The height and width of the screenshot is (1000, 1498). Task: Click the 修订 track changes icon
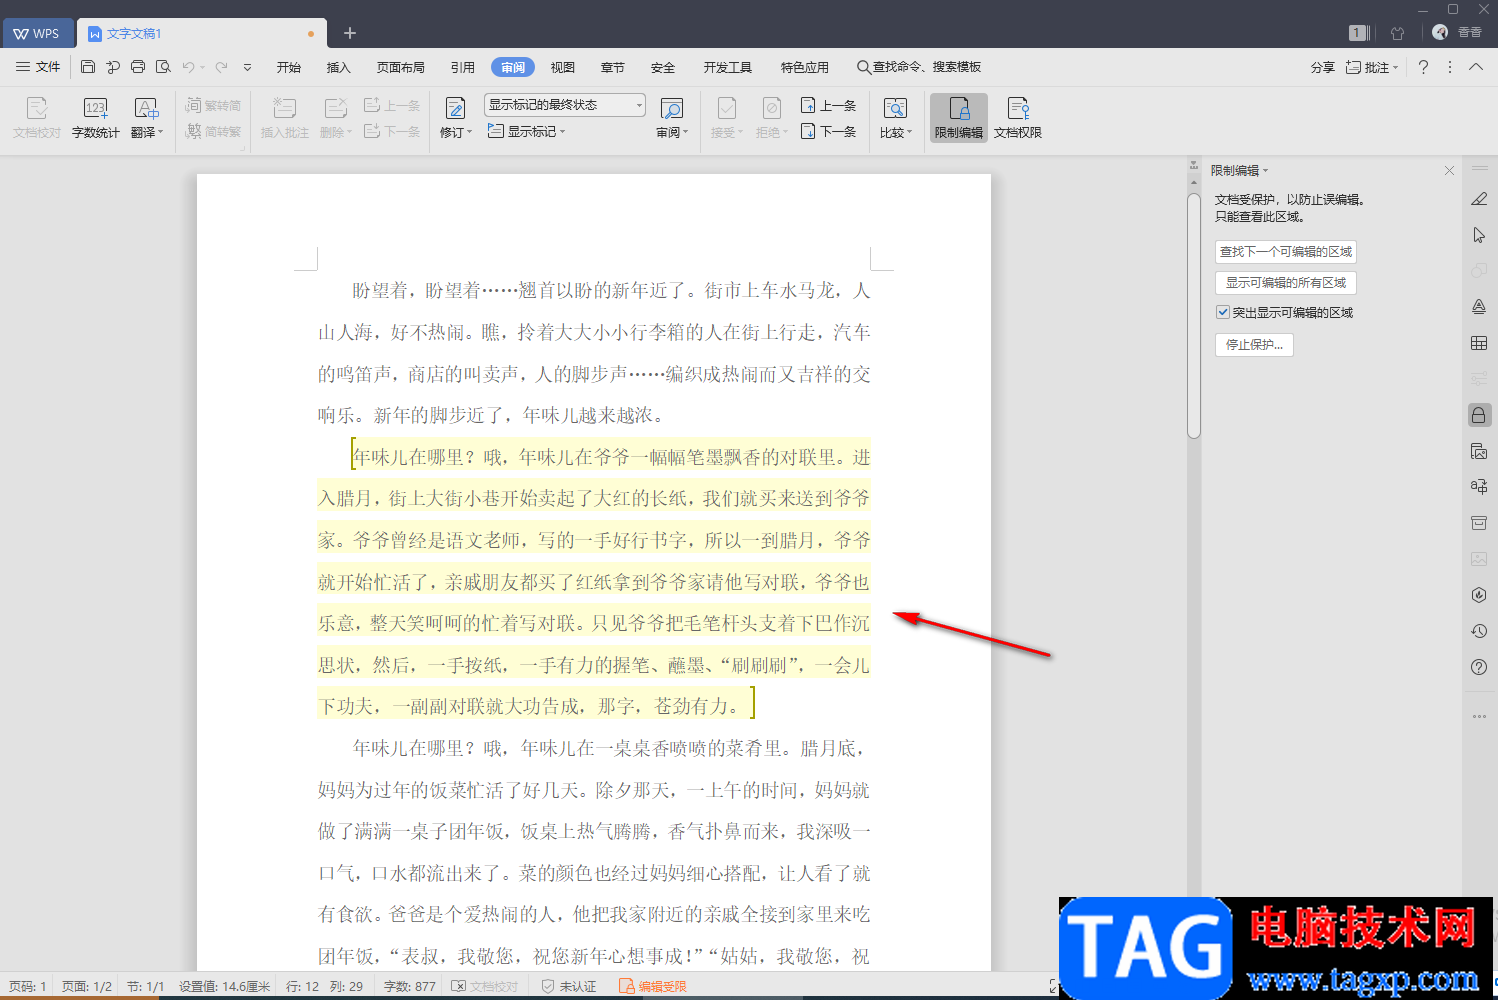[x=455, y=118]
